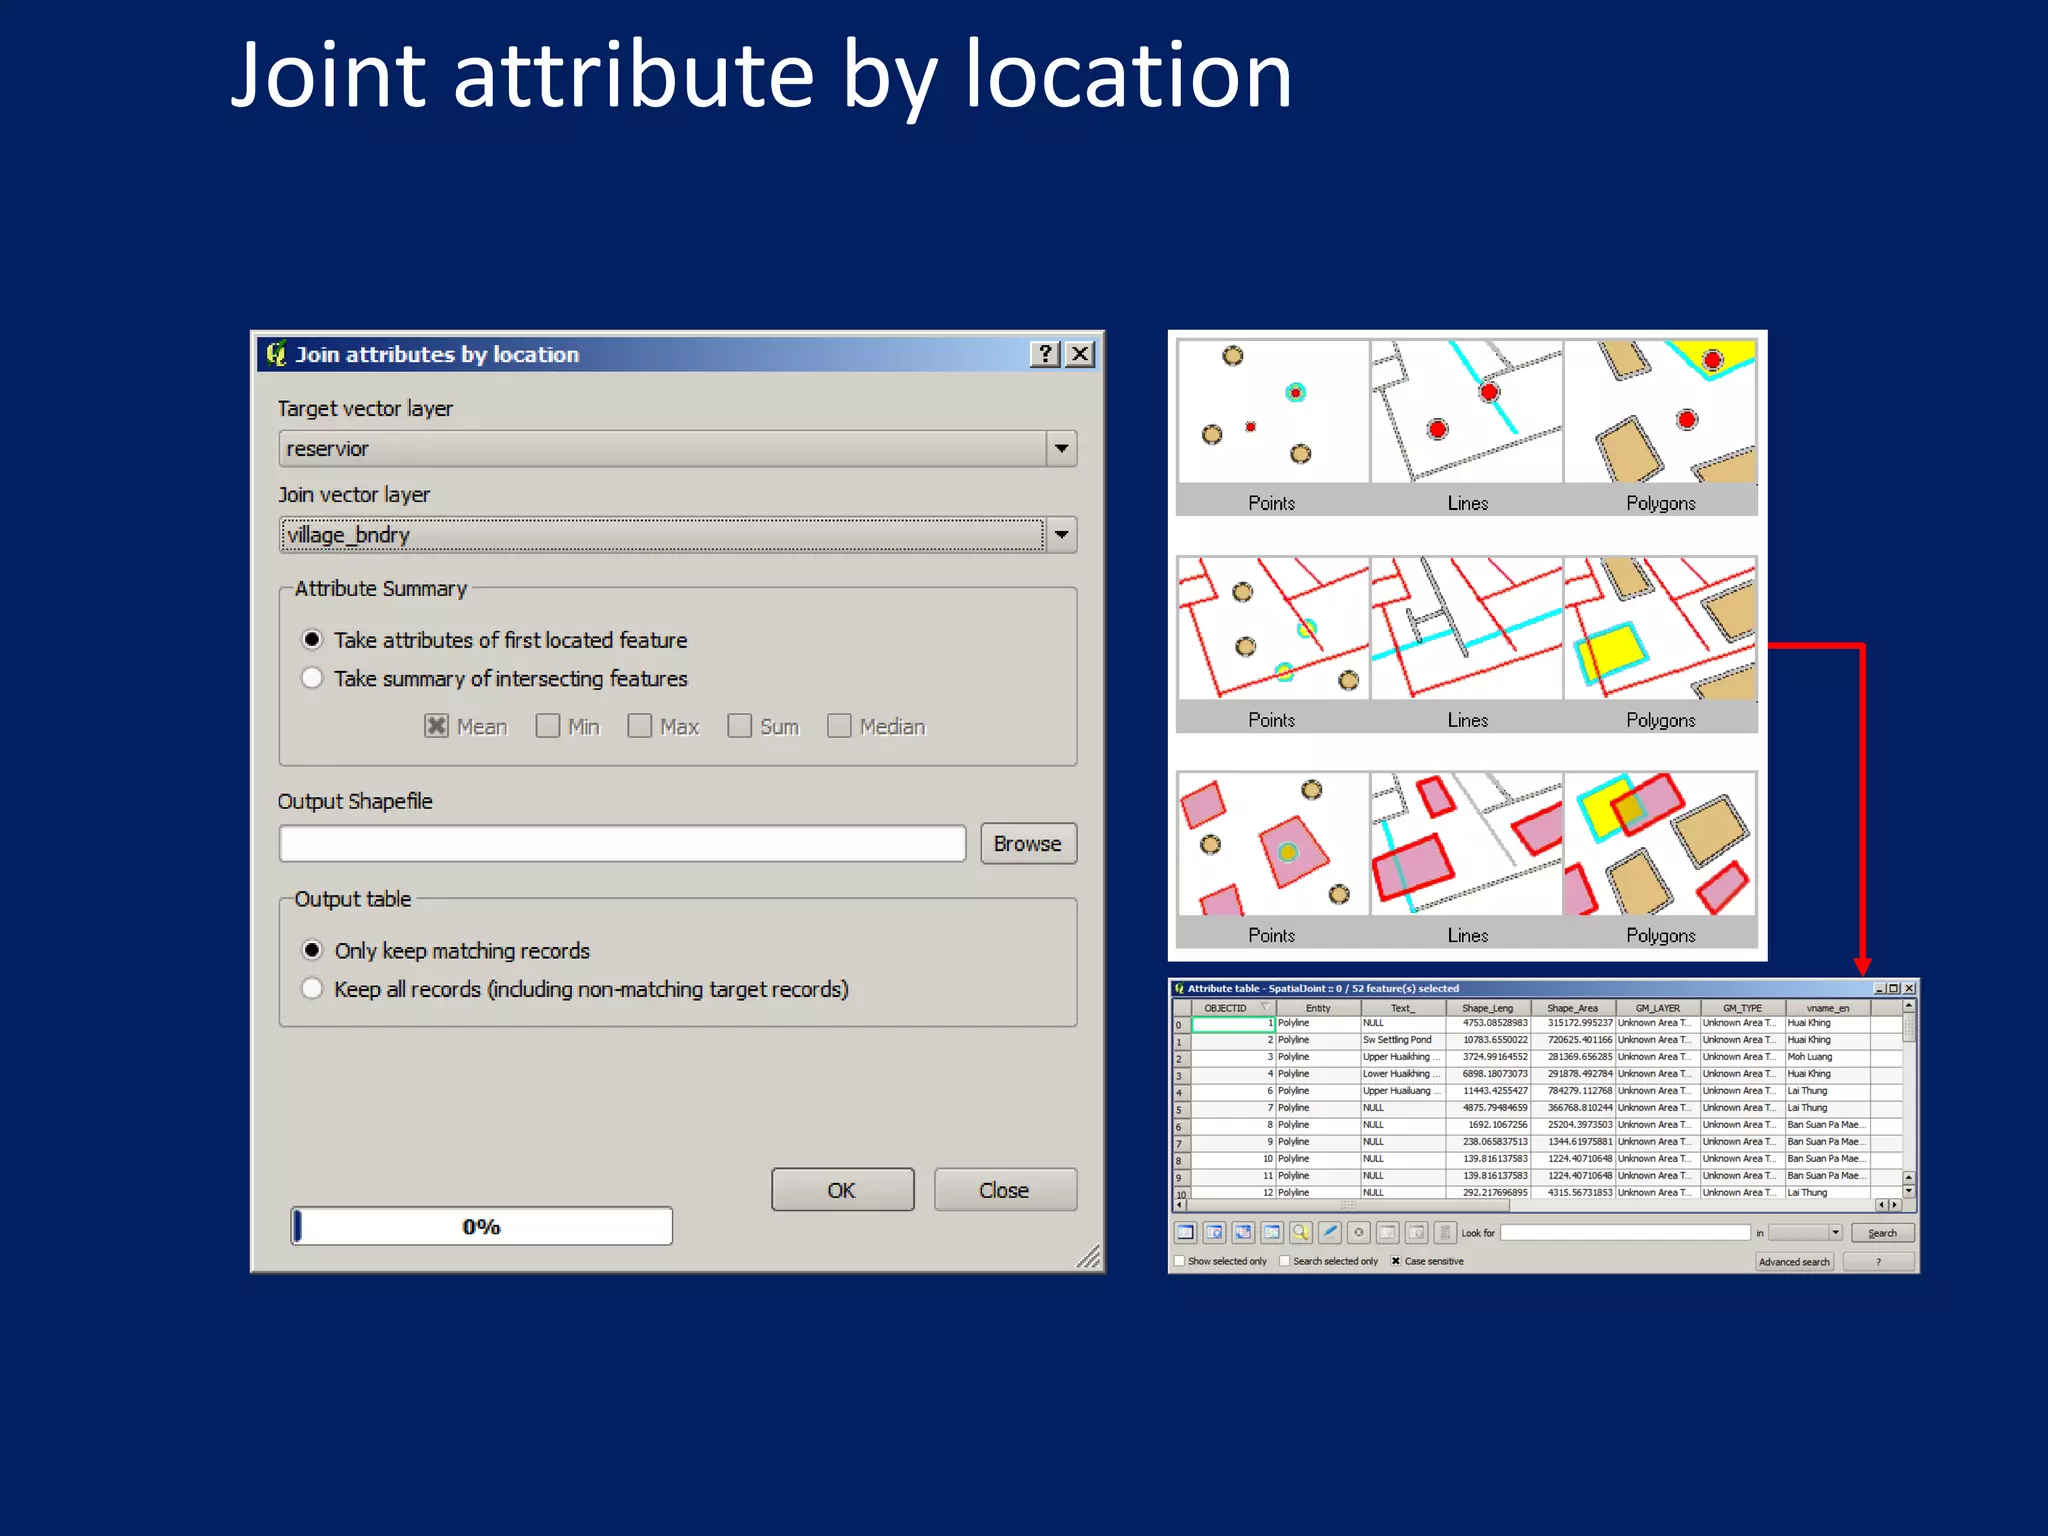
Task: Click the 'Sw Settling Pond' cell
Action: pyautogui.click(x=1403, y=1040)
